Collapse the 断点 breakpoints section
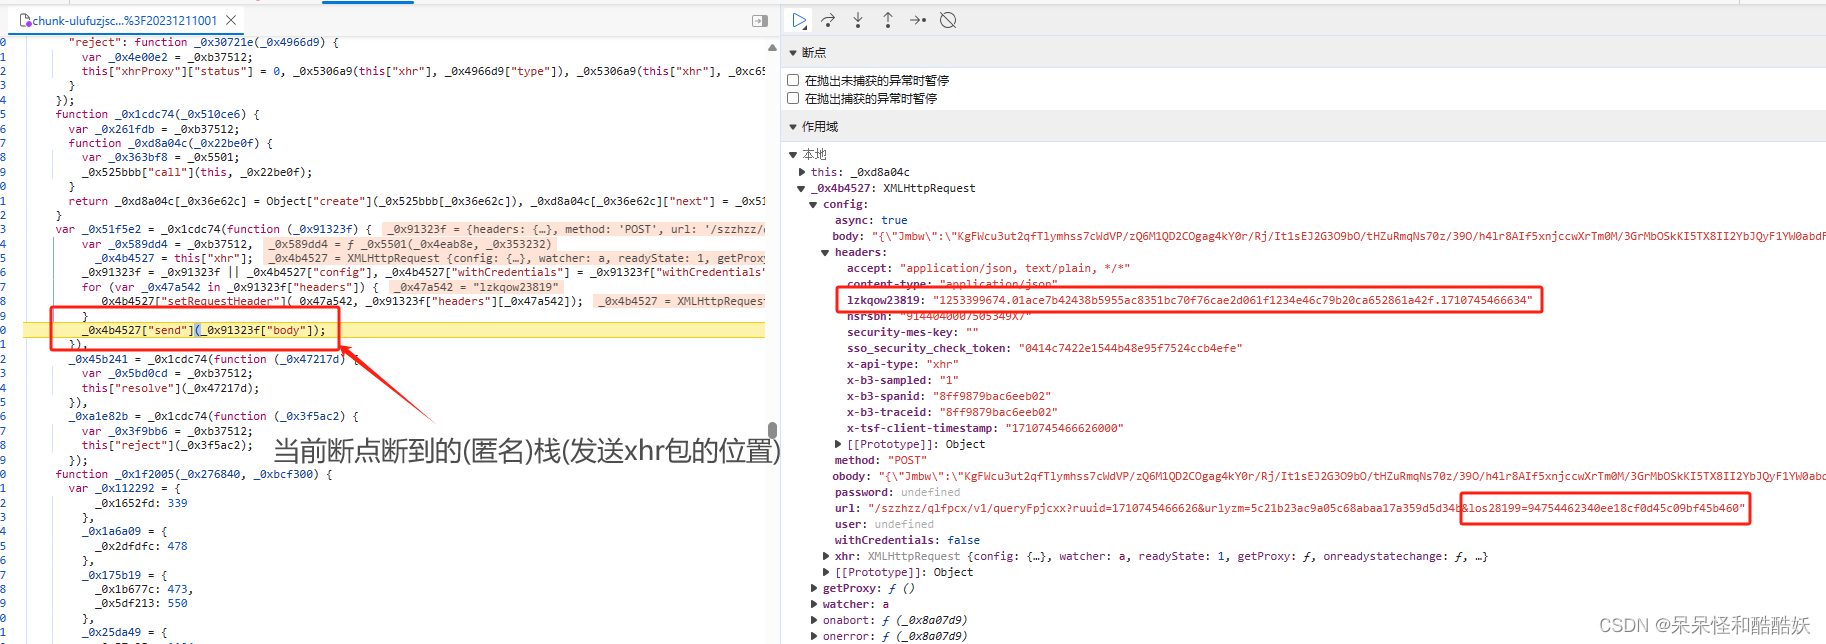Screen dimensions: 1826x644 793,53
